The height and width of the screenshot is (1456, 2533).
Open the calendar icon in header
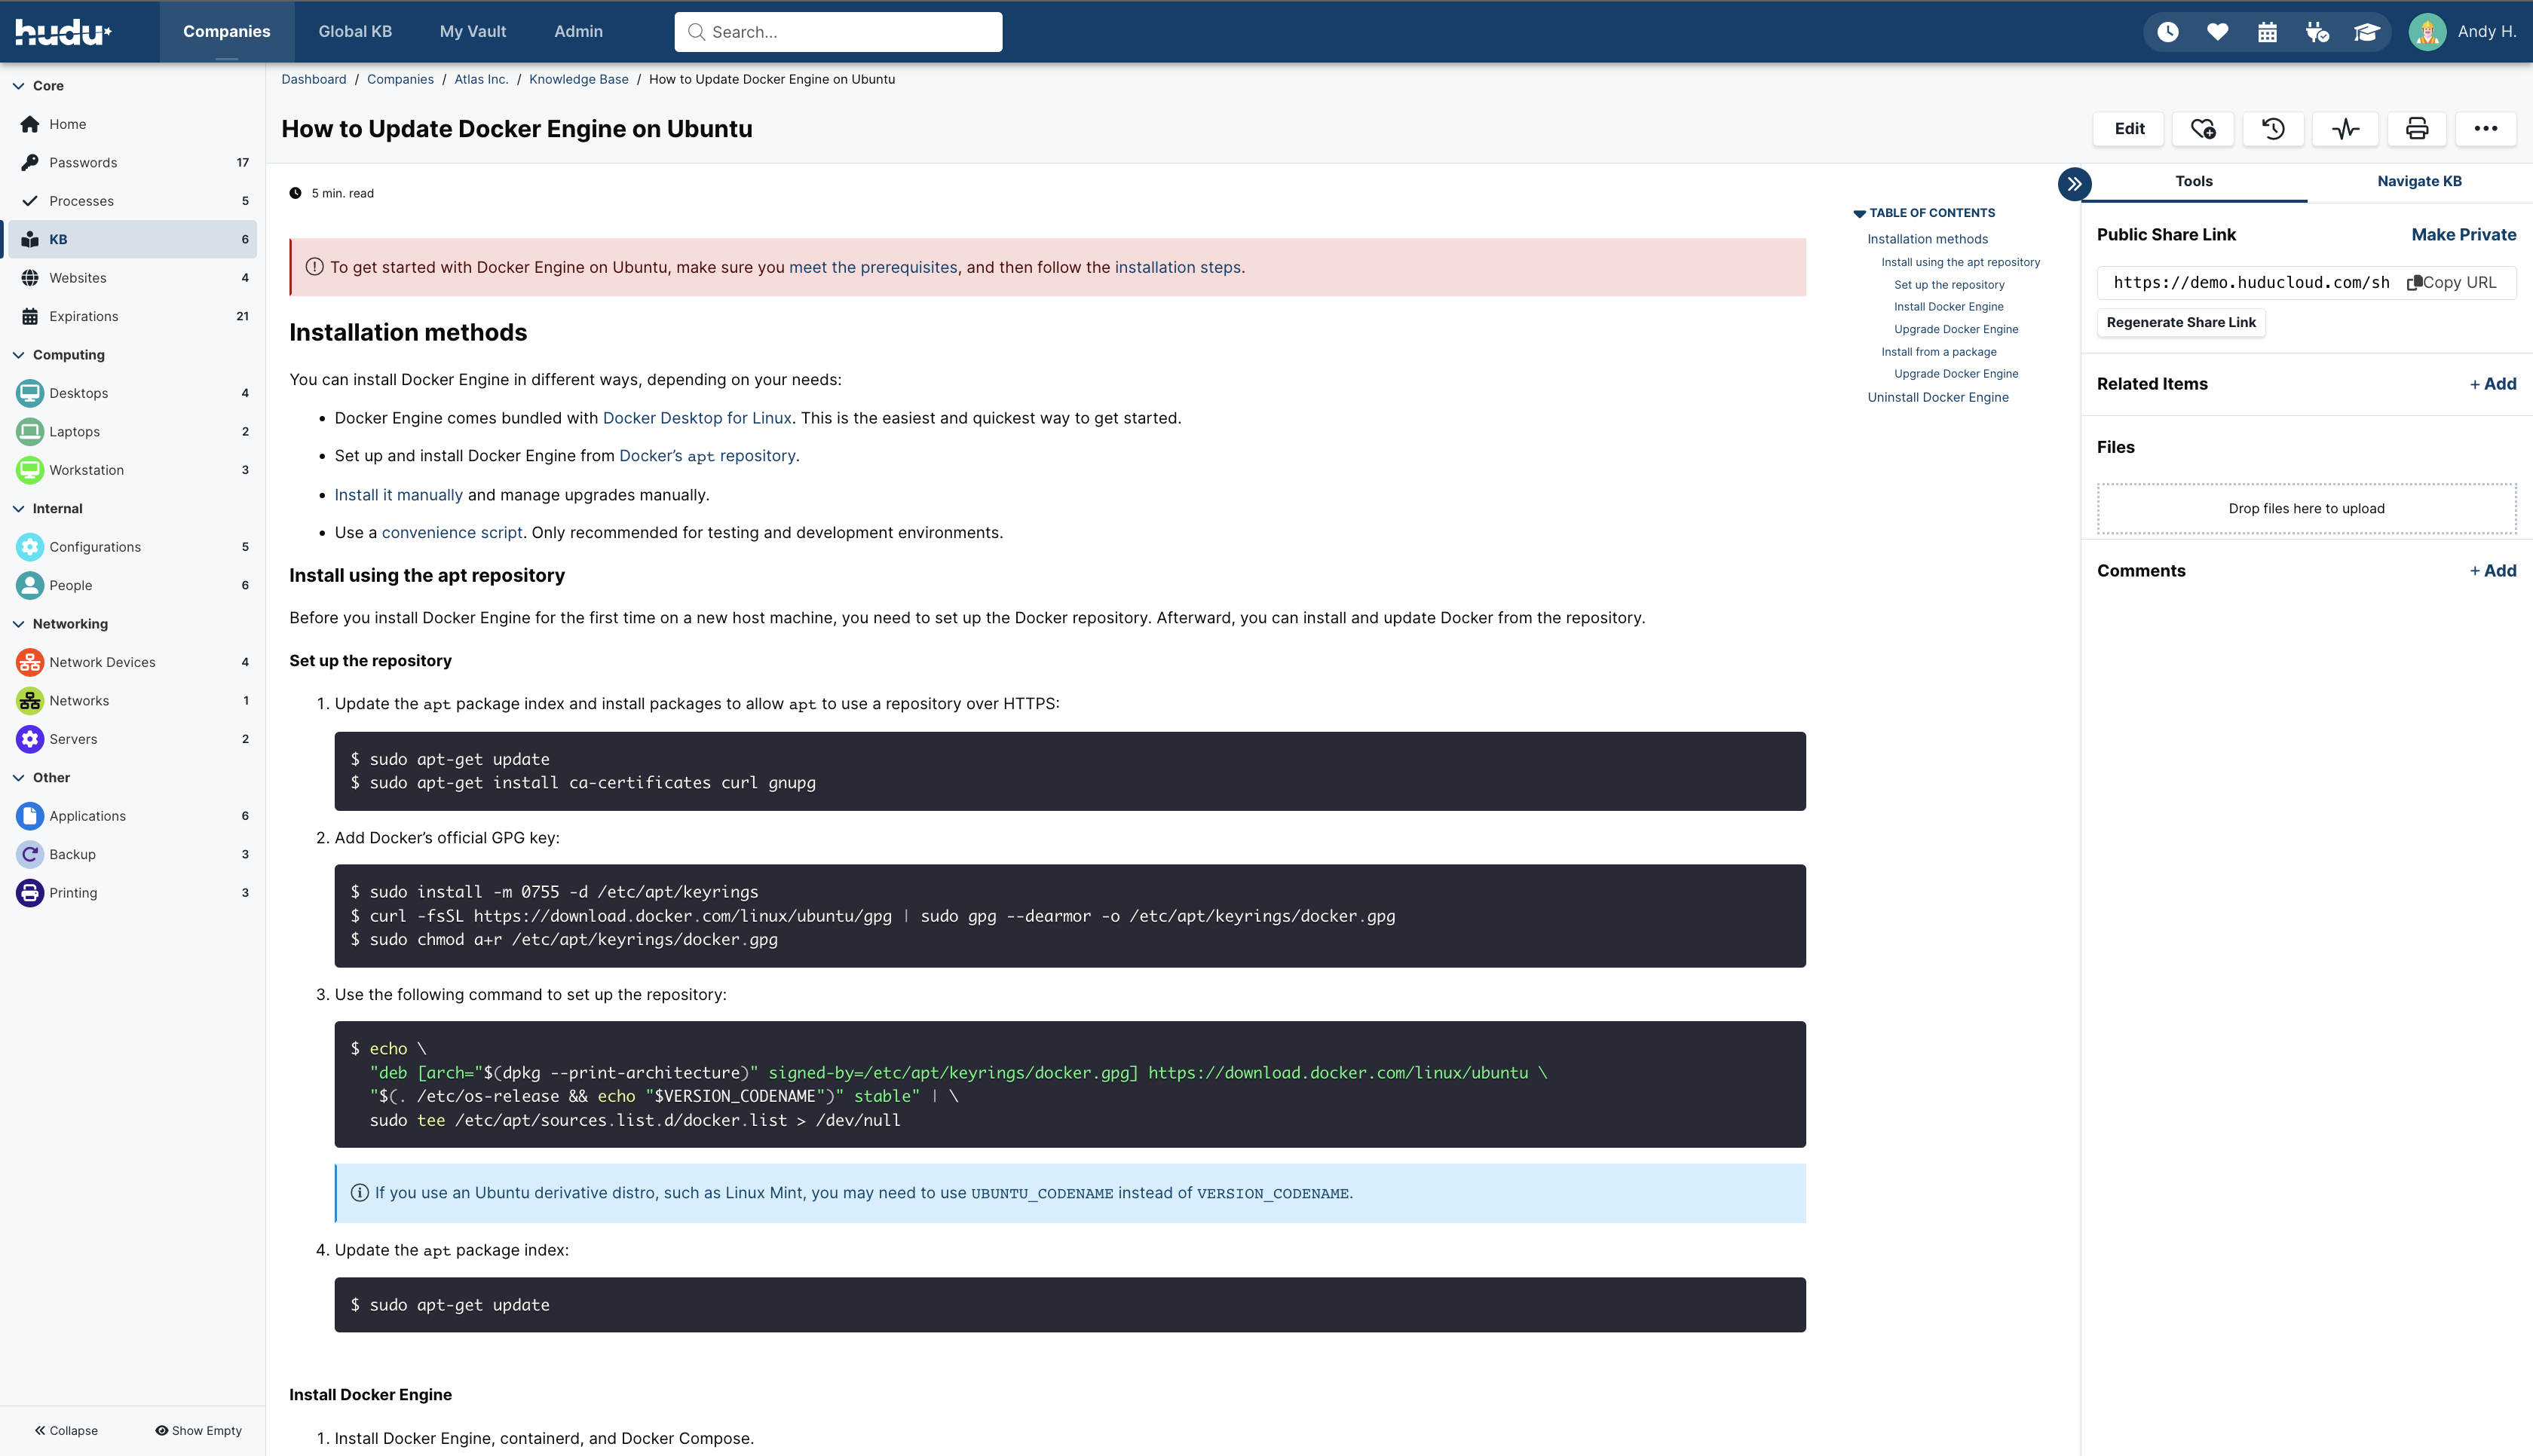point(2267,32)
